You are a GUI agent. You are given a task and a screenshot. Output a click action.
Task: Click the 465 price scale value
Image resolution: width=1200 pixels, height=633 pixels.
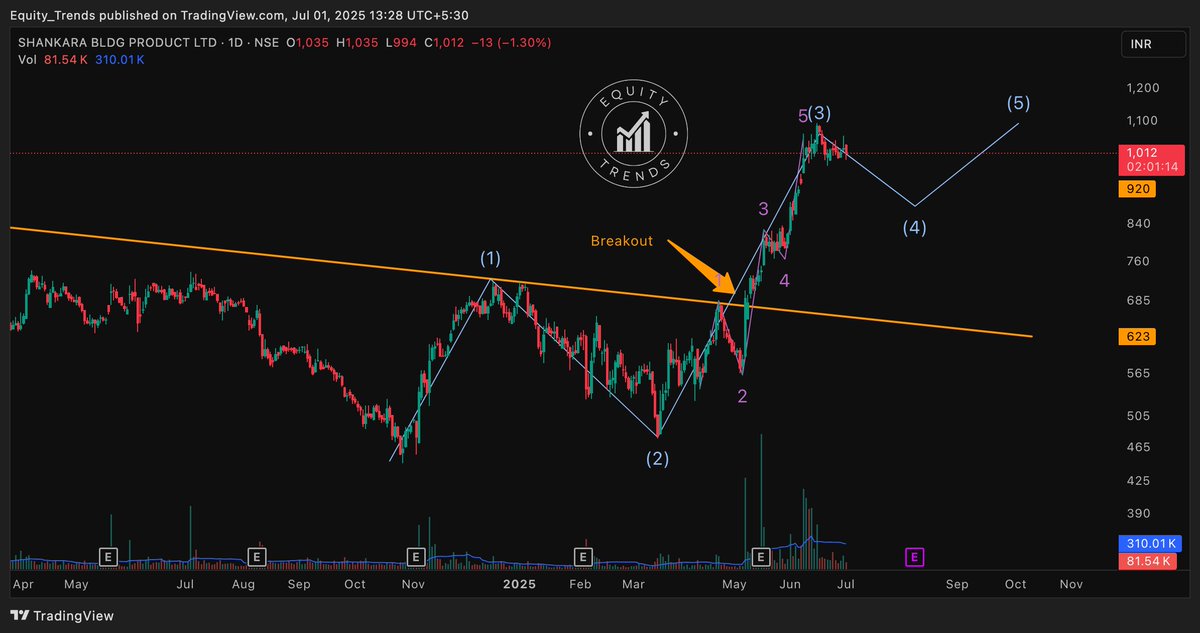click(x=1139, y=447)
